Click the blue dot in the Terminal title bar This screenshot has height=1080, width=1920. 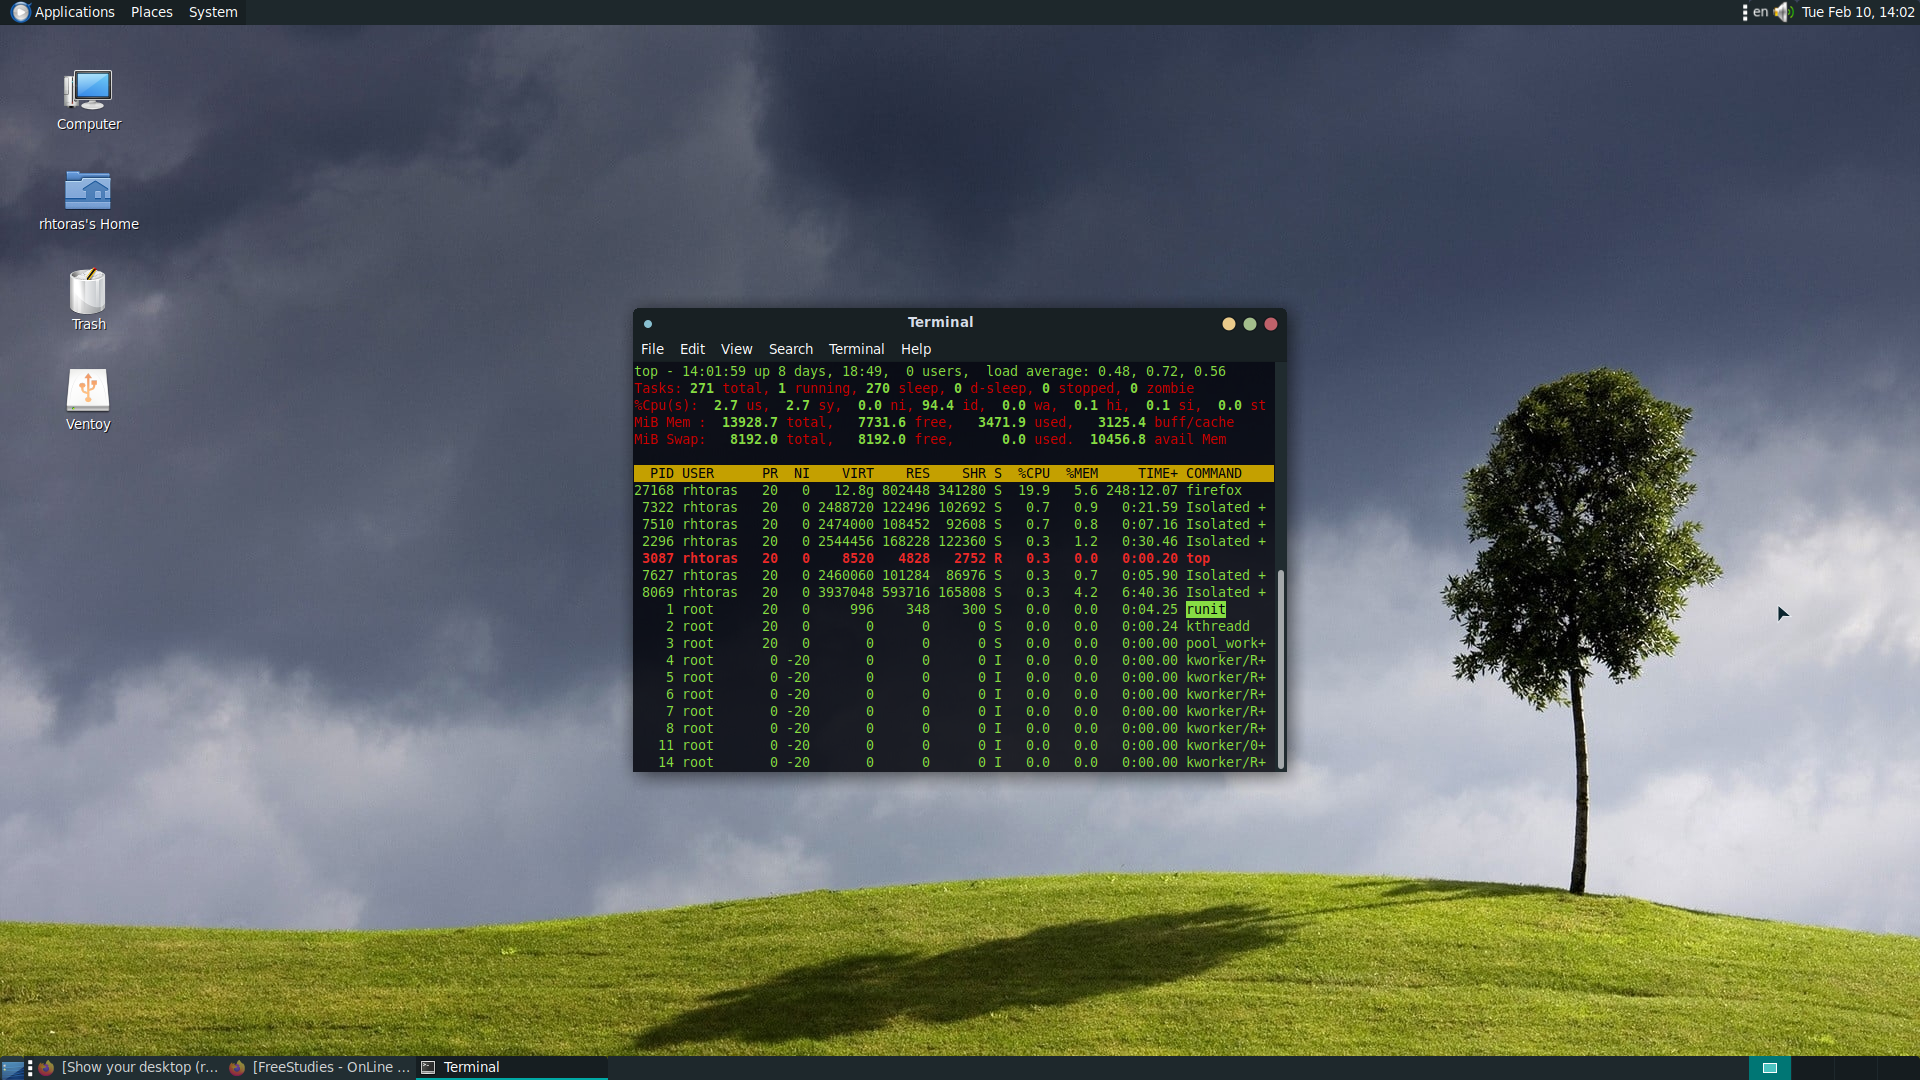648,324
